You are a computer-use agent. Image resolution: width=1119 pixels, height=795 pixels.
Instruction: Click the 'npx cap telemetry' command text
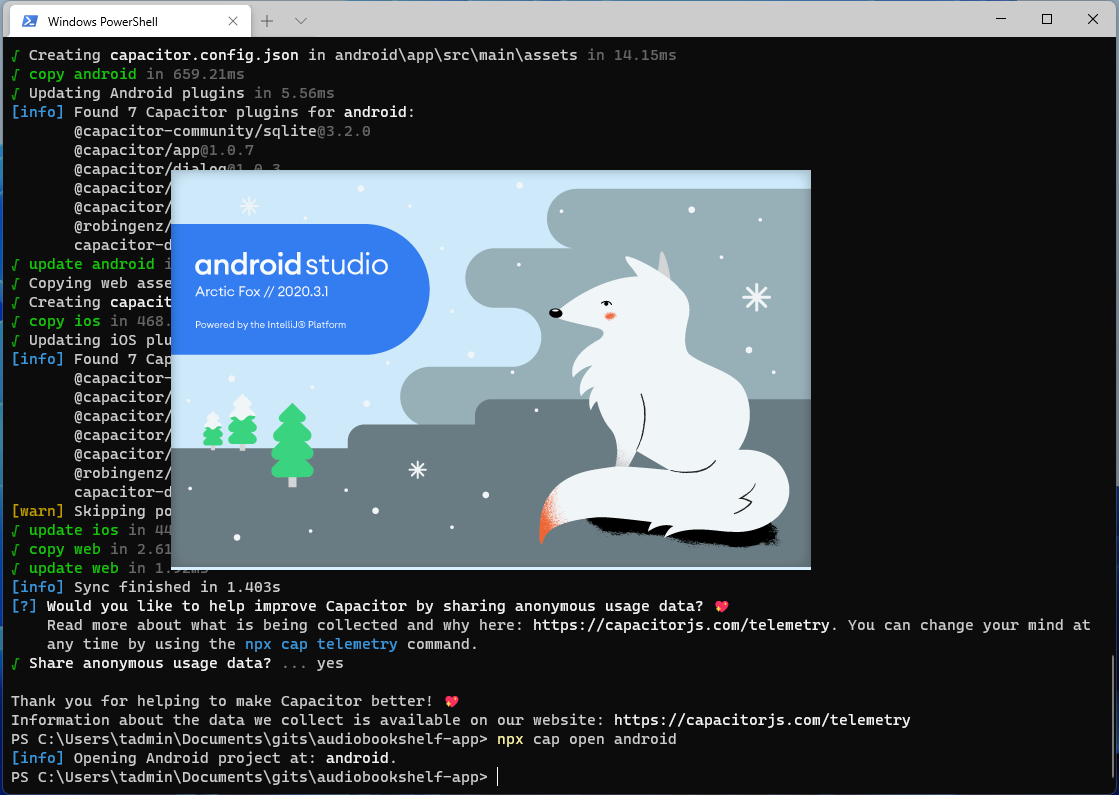(320, 644)
